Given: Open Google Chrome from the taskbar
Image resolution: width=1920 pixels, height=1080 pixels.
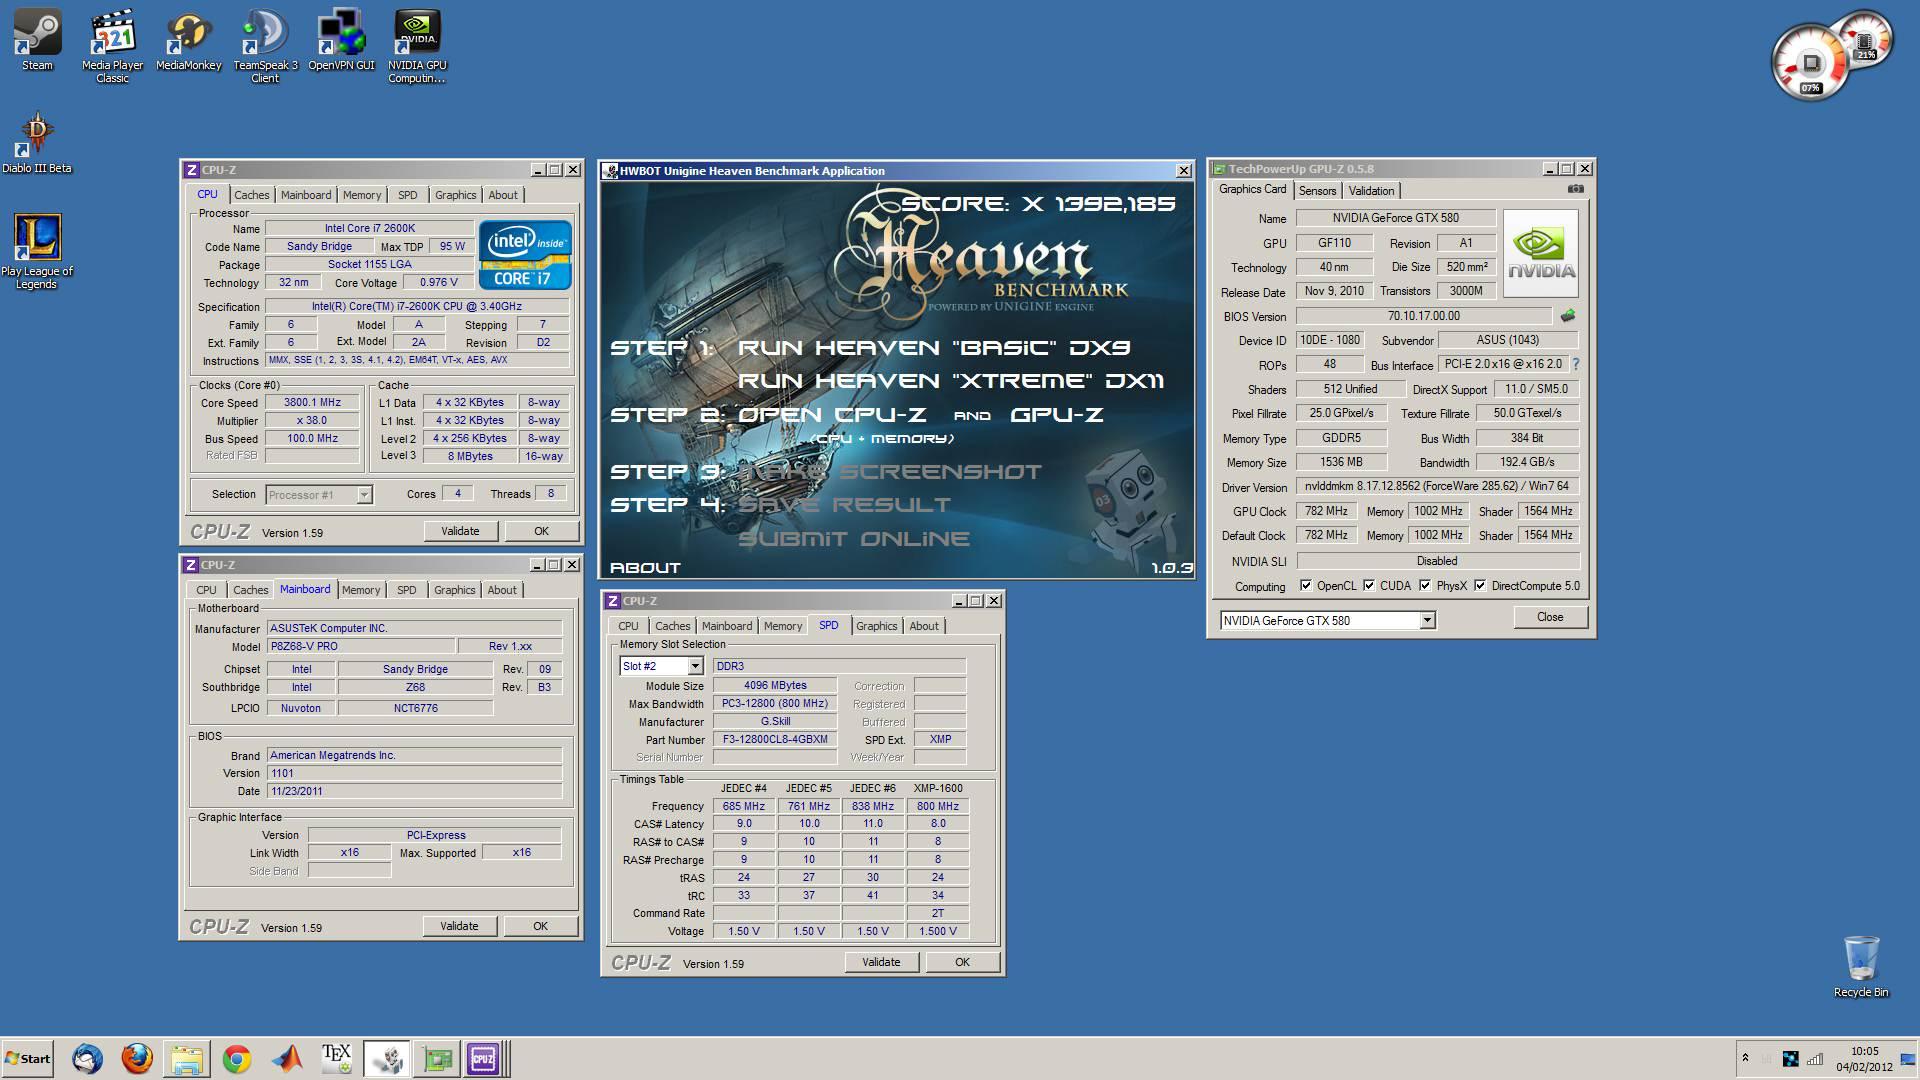Looking at the screenshot, I should [x=237, y=1058].
